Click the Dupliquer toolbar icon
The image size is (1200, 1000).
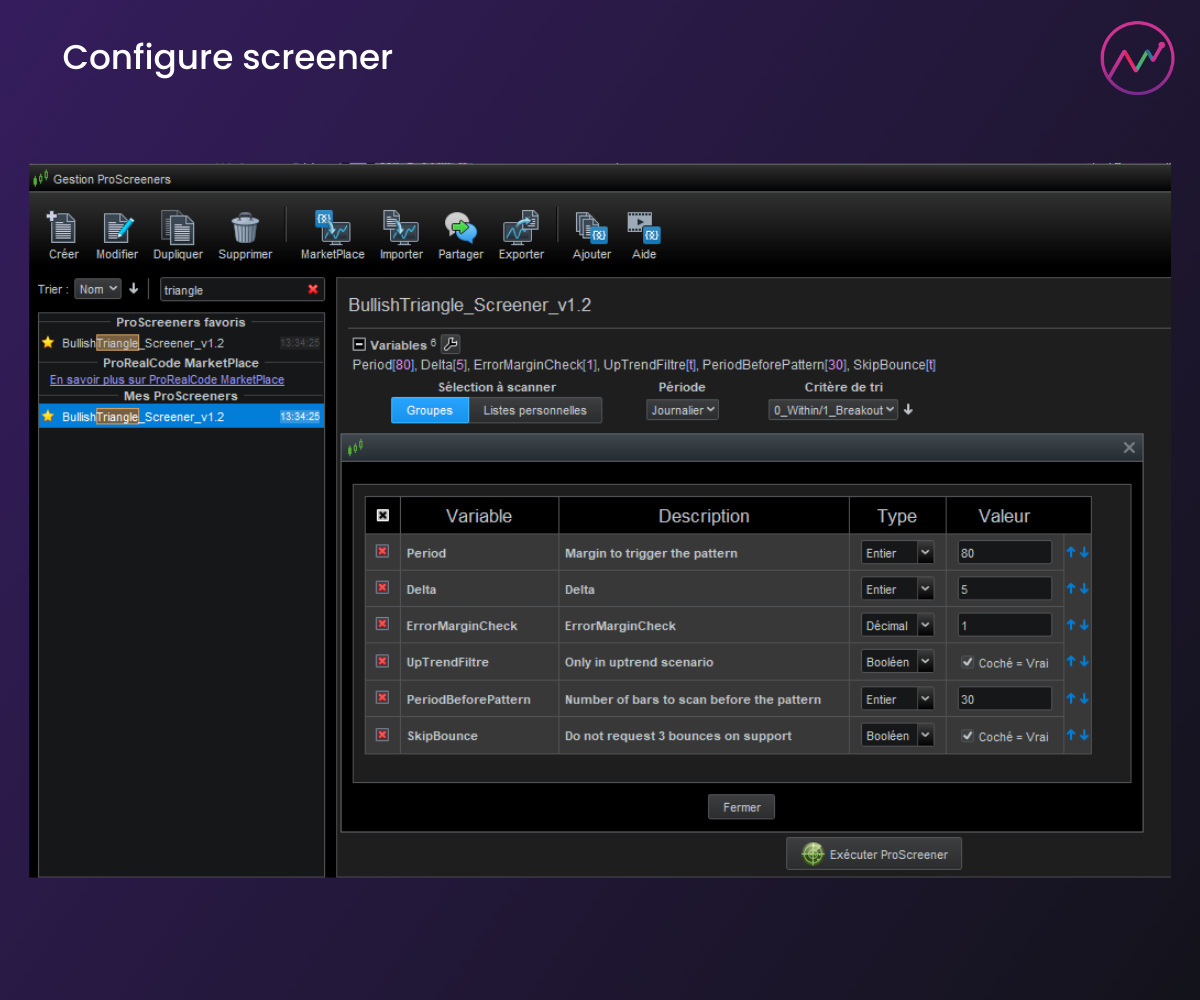tap(178, 229)
